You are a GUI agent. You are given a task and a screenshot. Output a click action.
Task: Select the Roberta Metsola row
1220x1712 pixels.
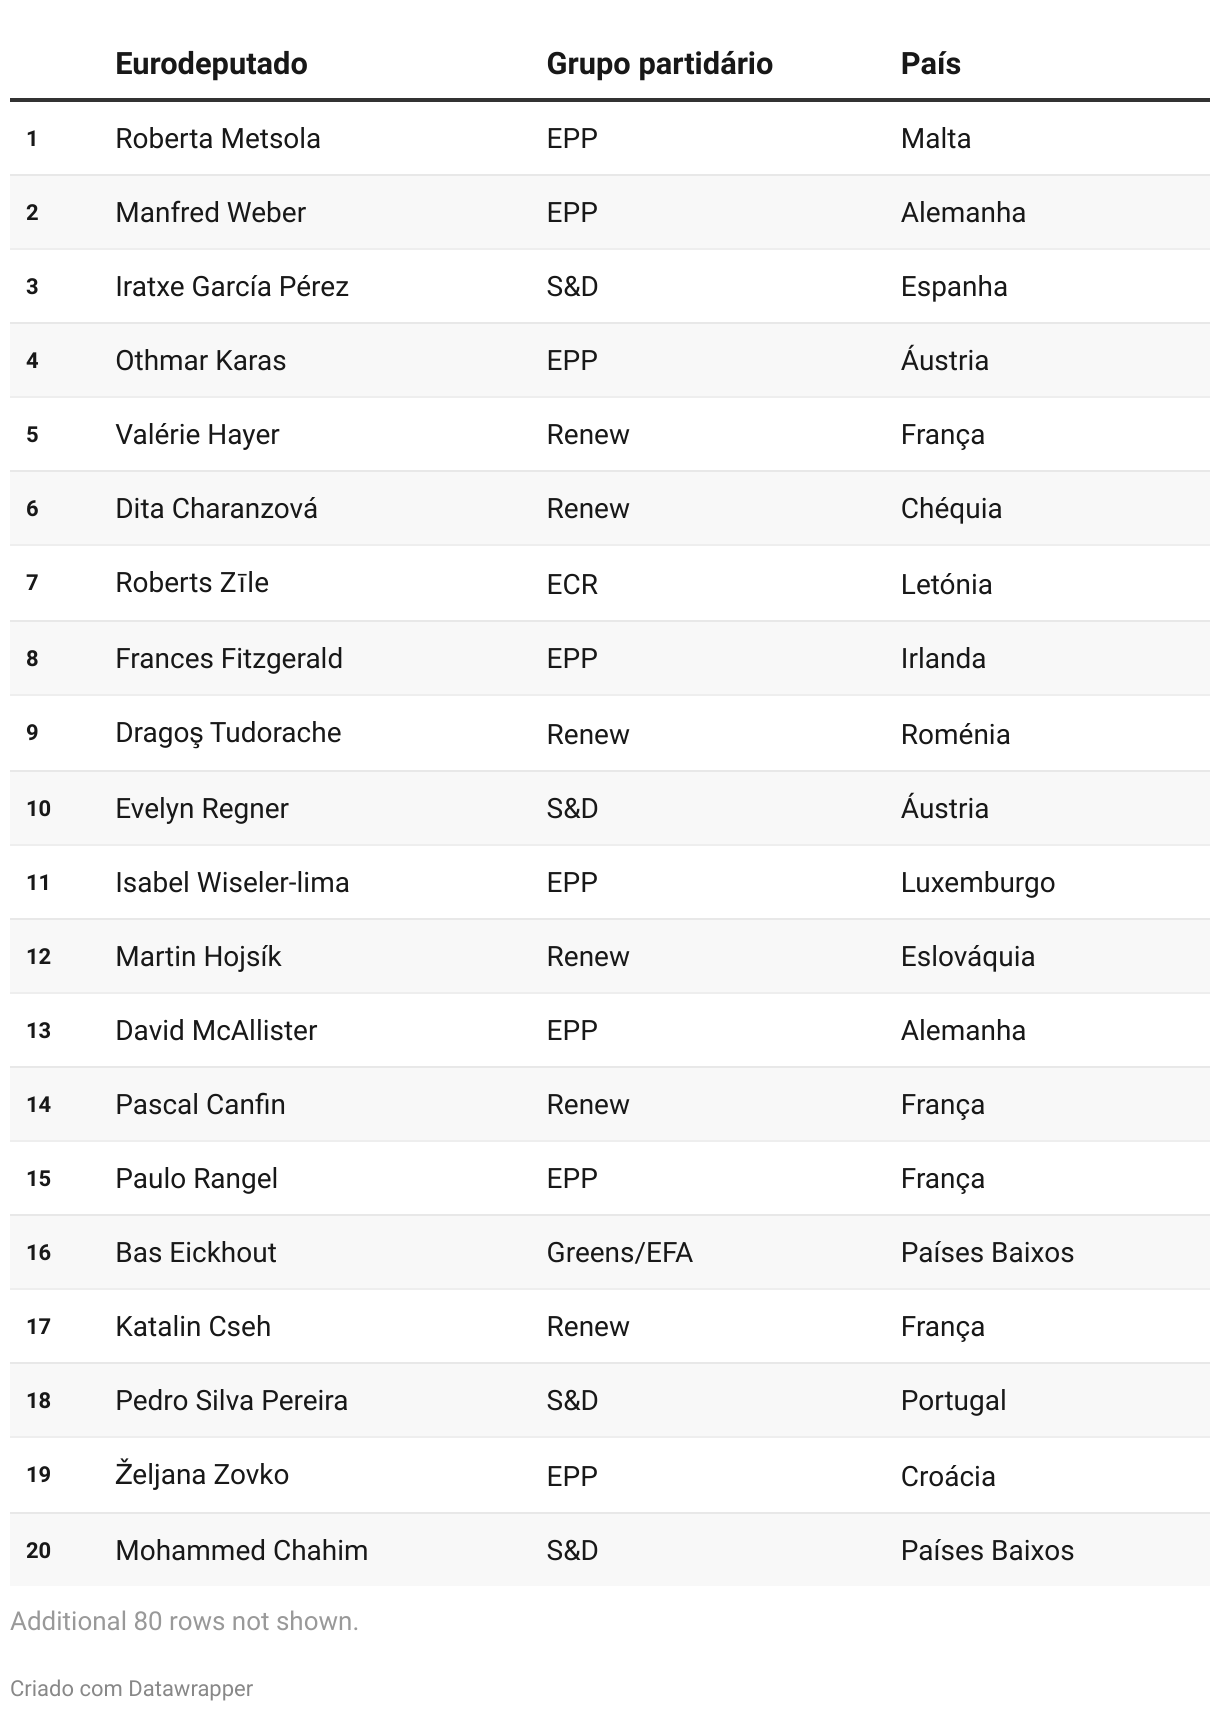610,138
